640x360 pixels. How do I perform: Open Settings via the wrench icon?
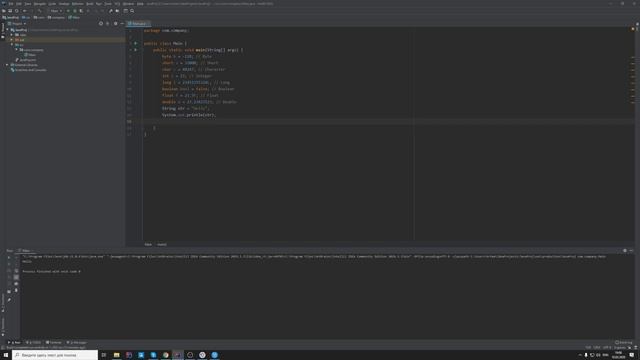[111, 11]
